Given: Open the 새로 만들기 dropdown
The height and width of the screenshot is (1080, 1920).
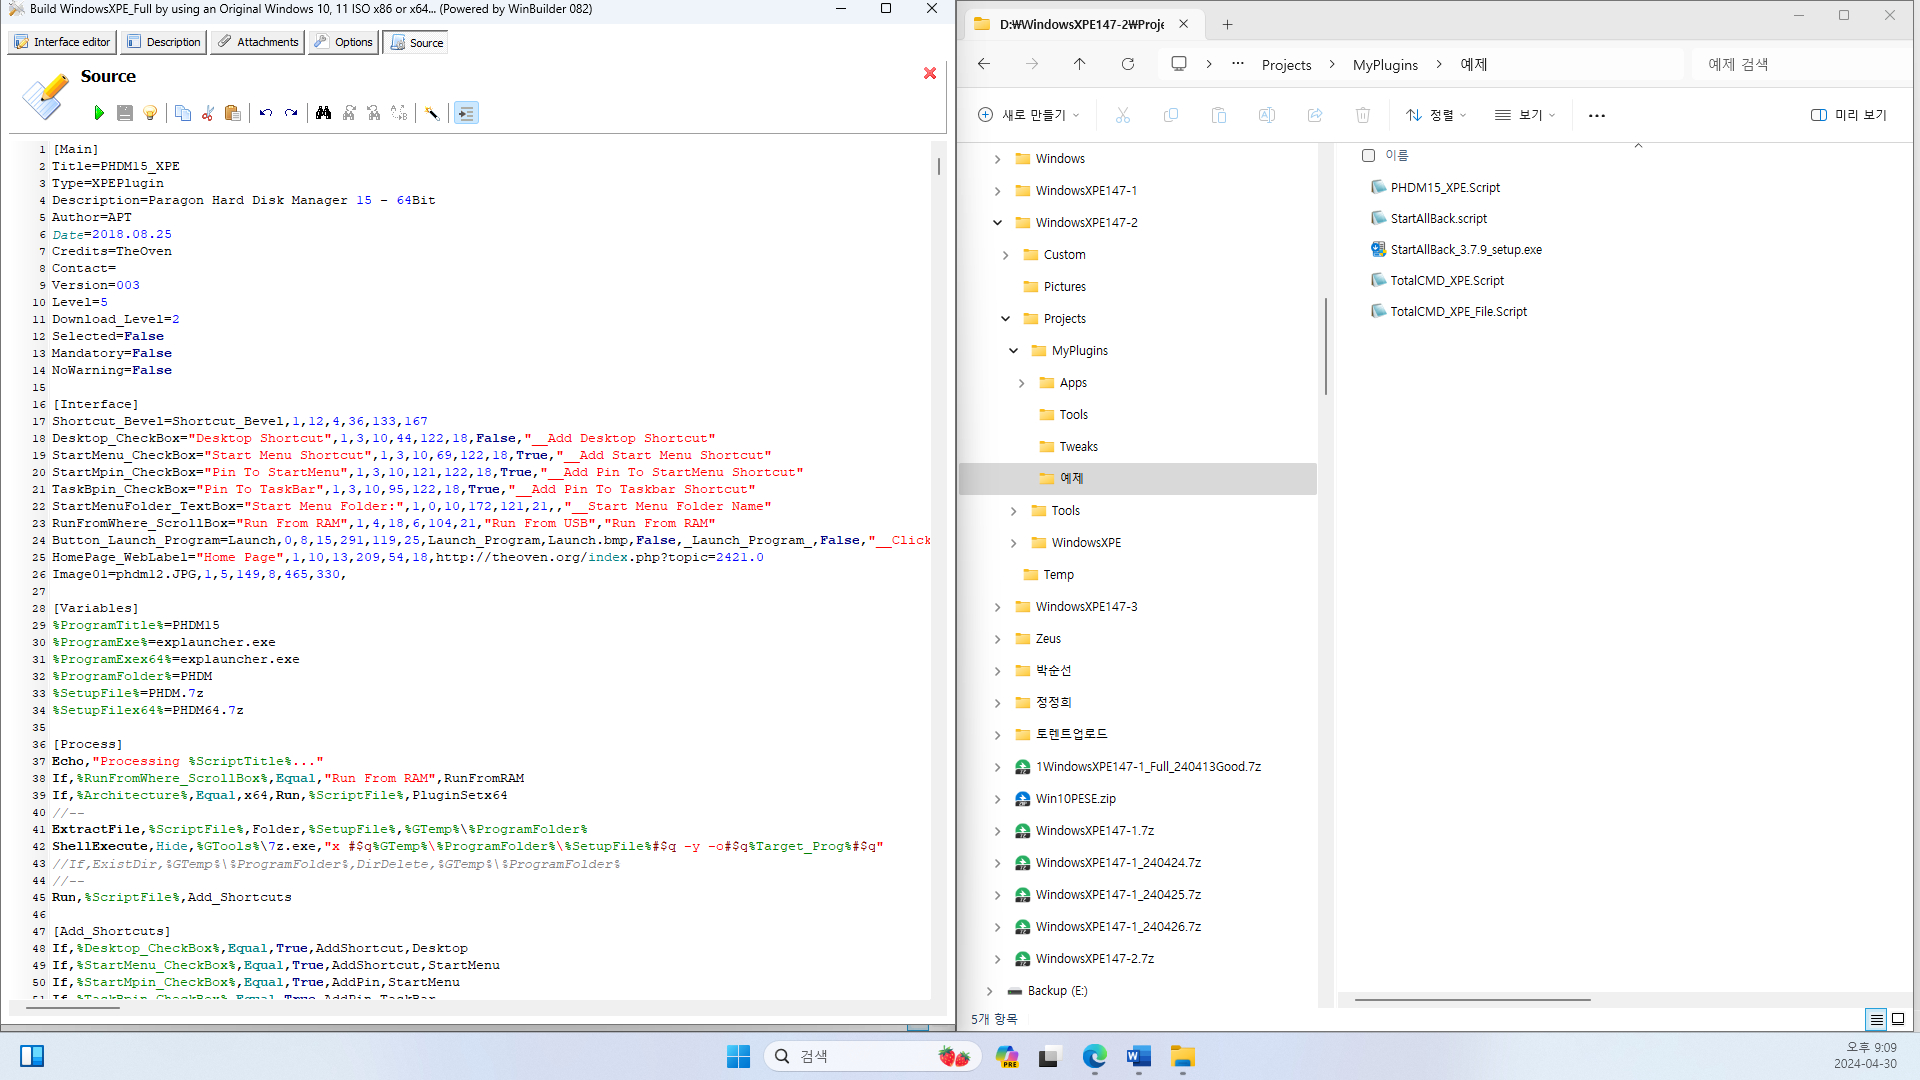Looking at the screenshot, I should 1029,115.
